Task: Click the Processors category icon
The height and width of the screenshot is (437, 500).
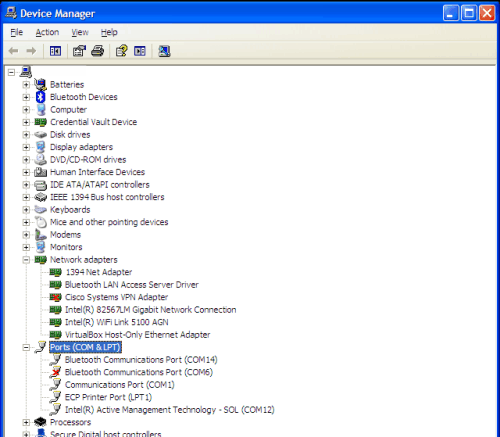Action: (40, 422)
